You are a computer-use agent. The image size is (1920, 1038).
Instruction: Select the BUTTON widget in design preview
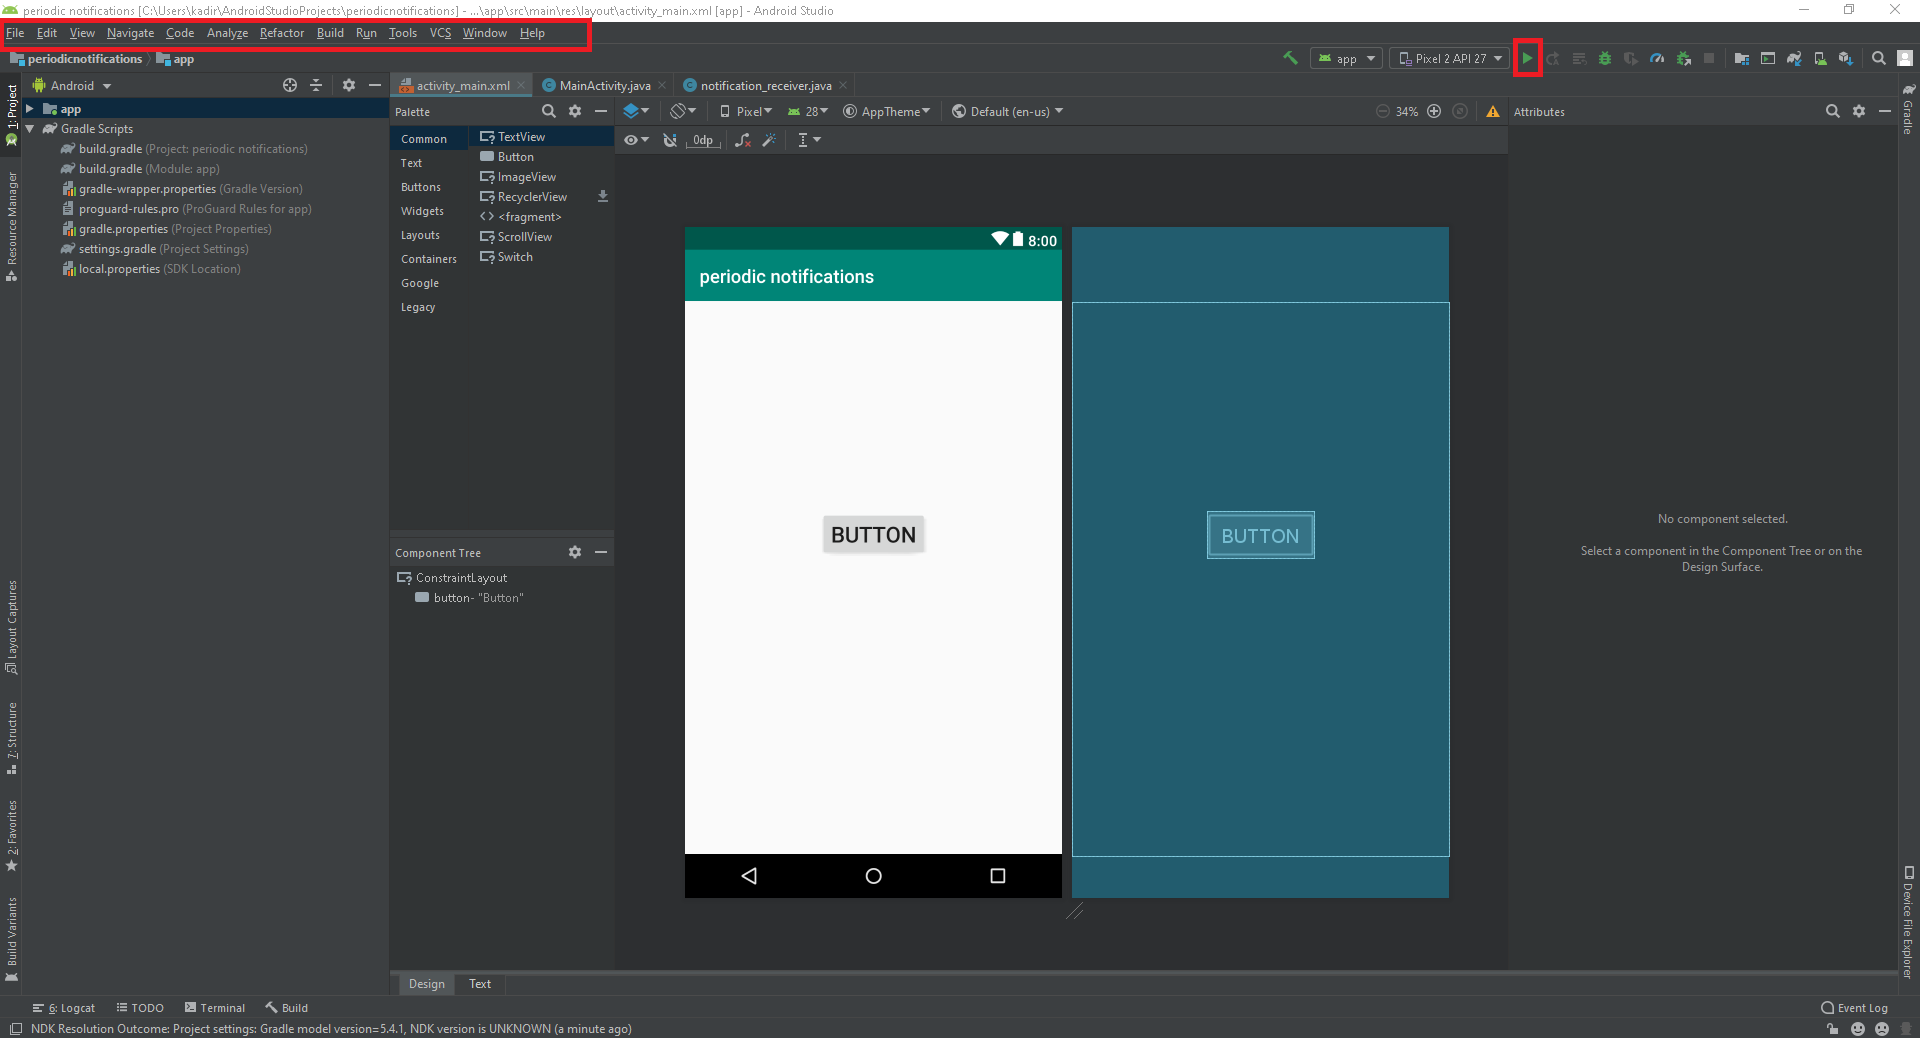click(873, 535)
